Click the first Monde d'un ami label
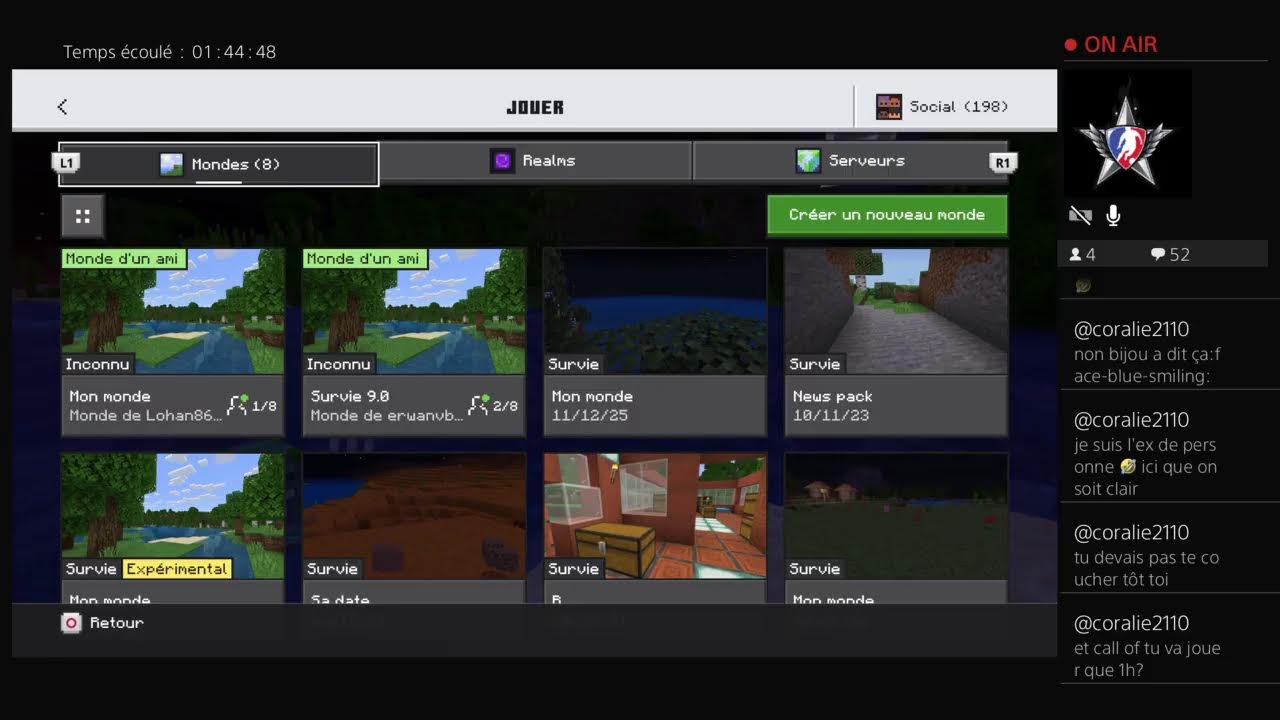The image size is (1280, 720). point(122,259)
